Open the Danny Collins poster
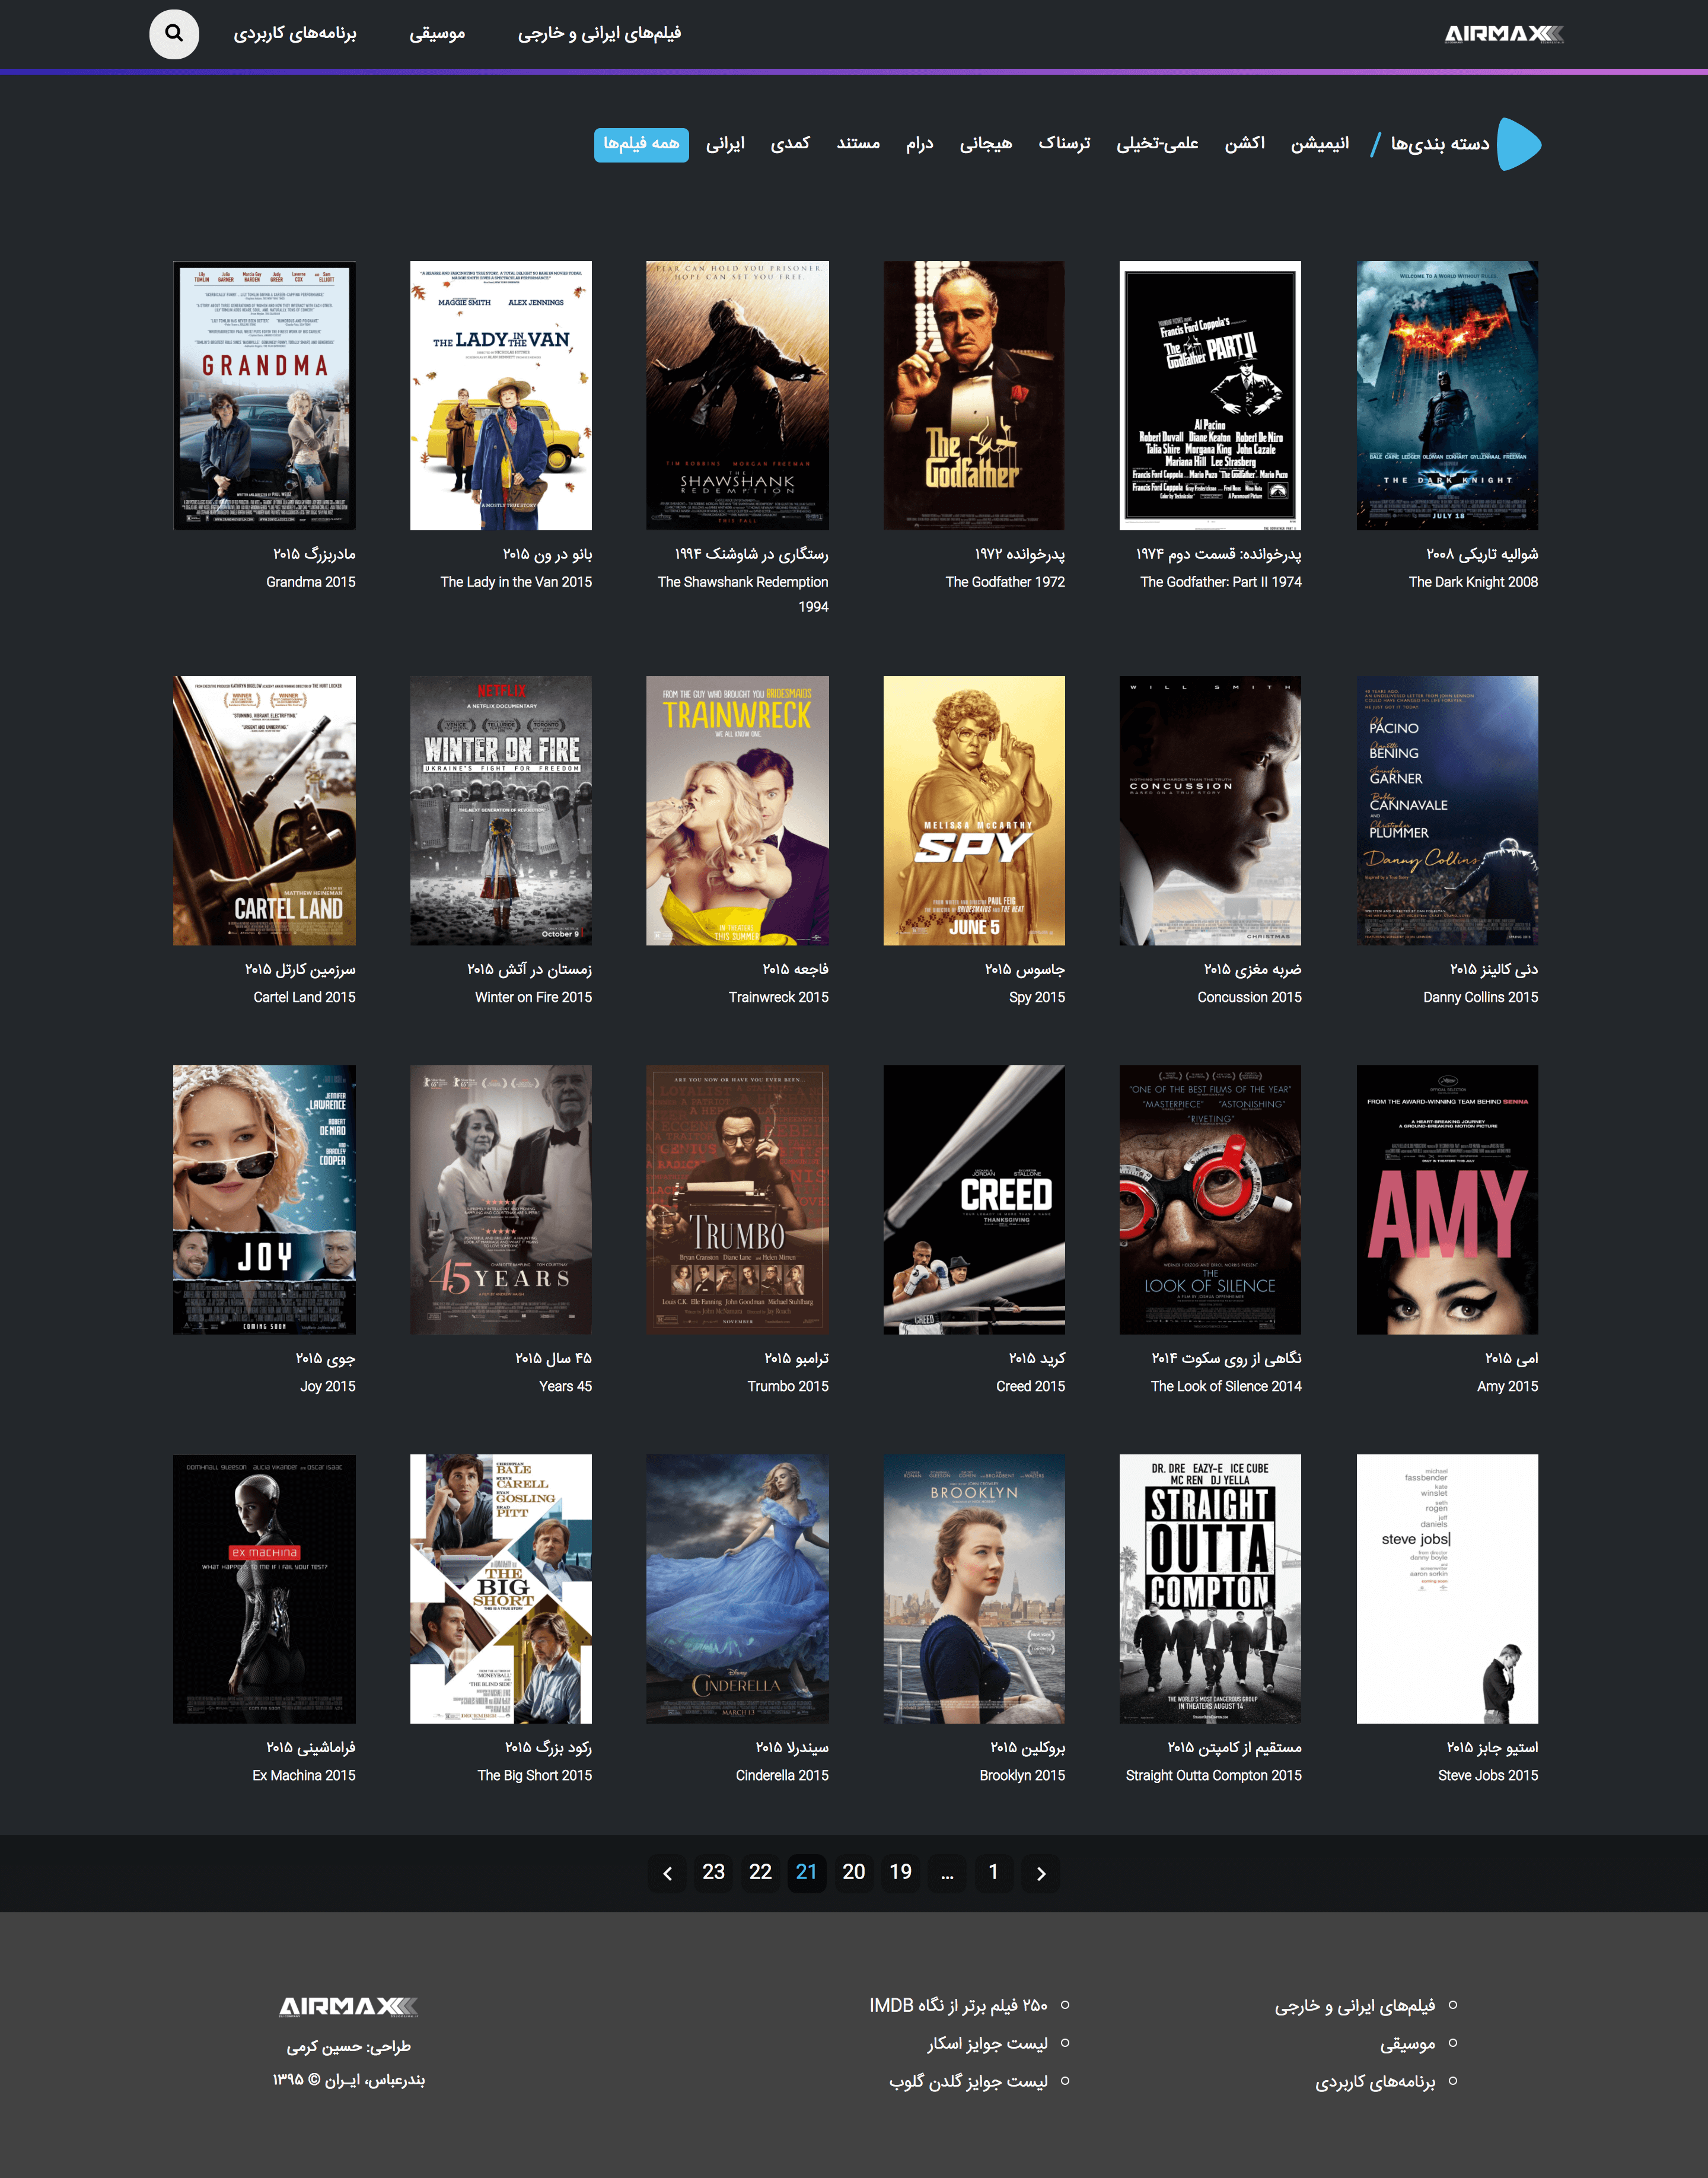This screenshot has width=1708, height=2178. point(1447,811)
